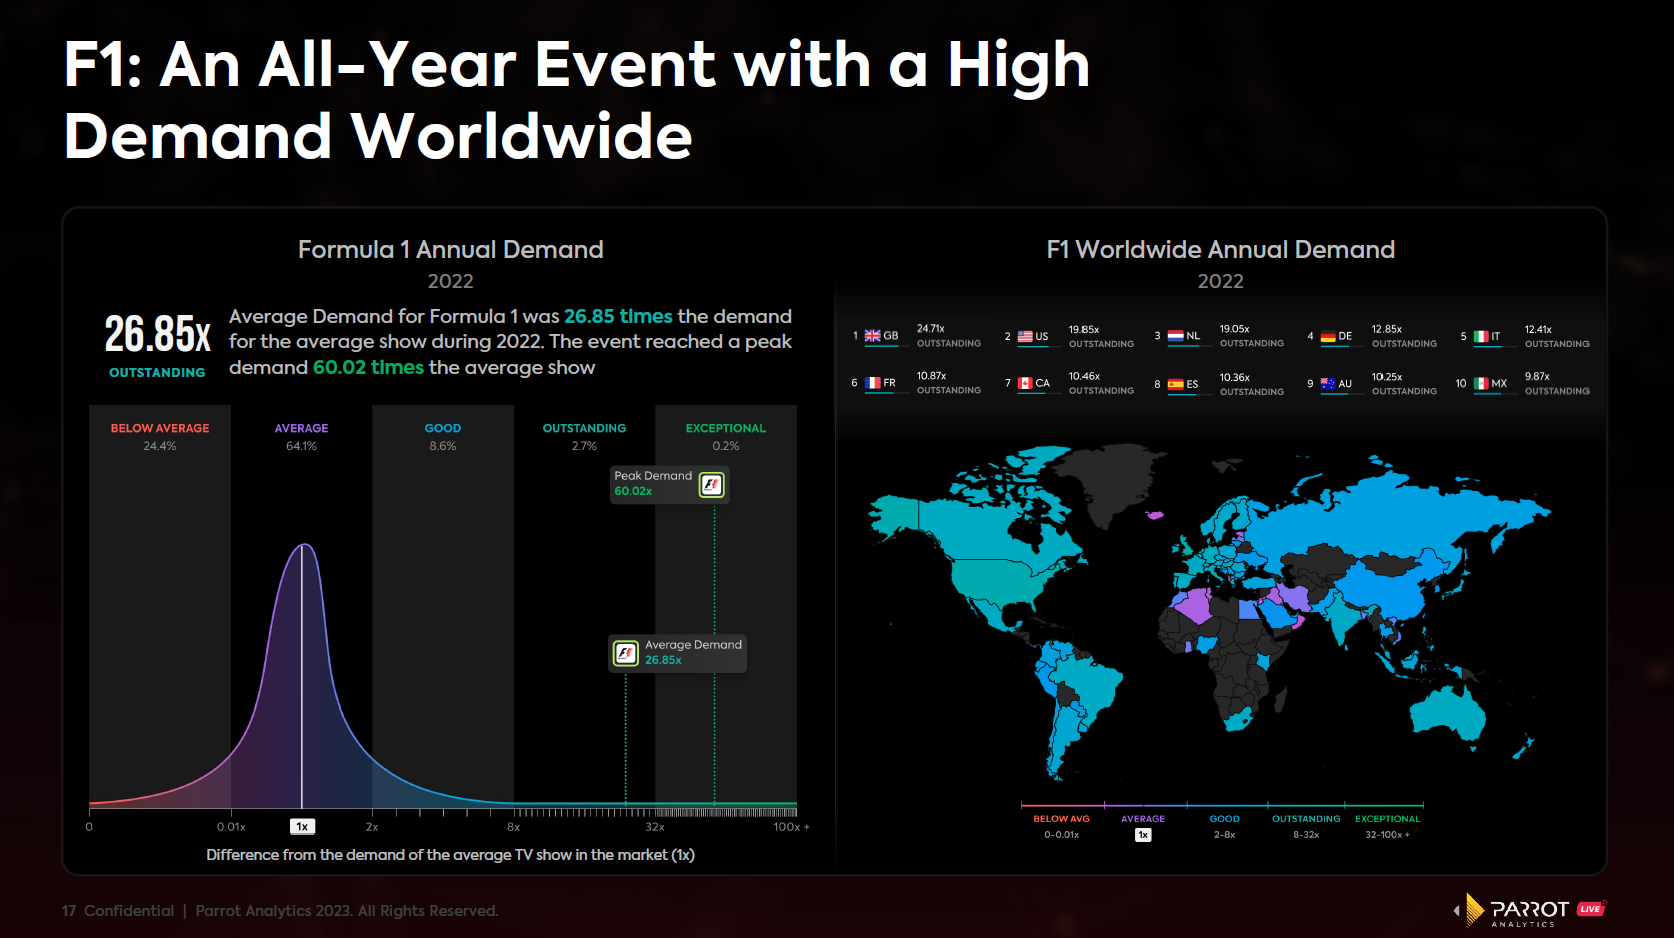Viewport: 1674px width, 938px height.
Task: Click the green '60.02 times' text
Action: (x=368, y=368)
